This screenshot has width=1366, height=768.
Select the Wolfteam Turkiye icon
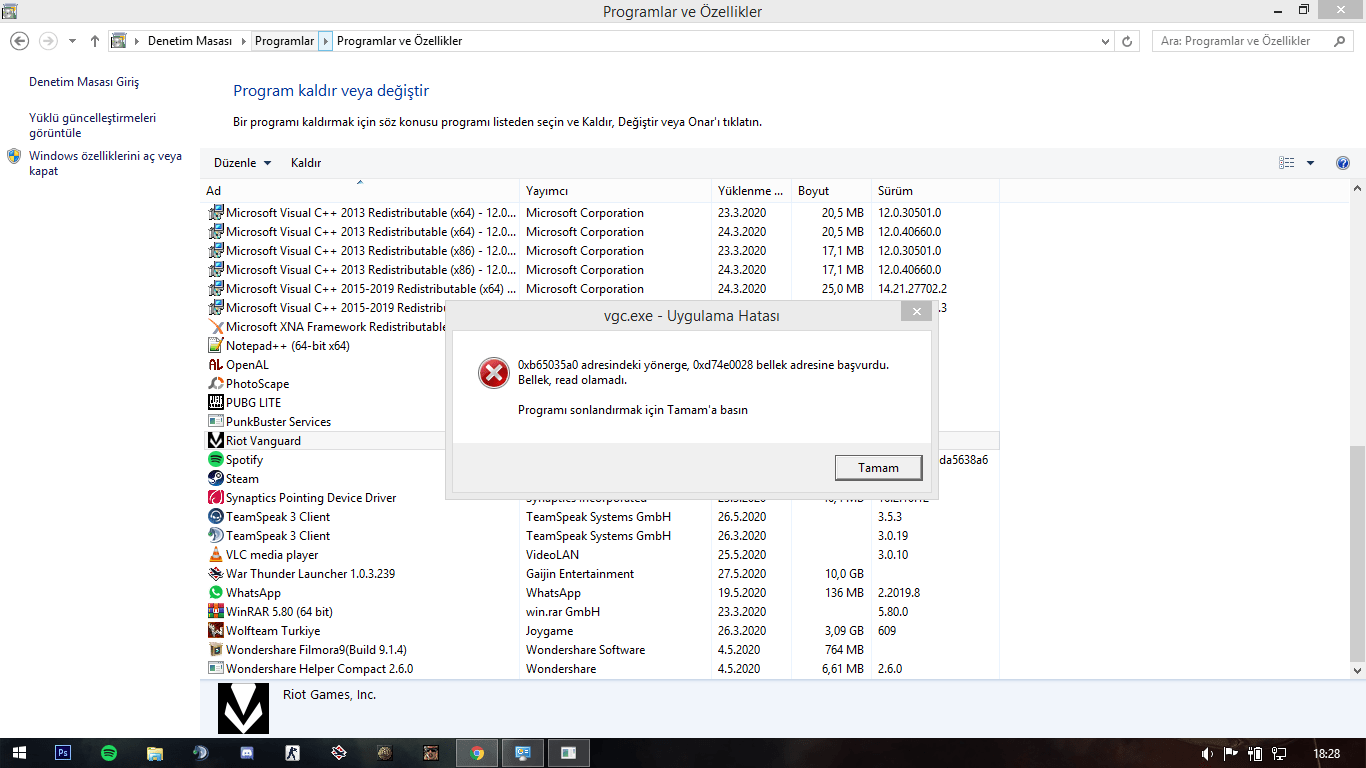(215, 631)
